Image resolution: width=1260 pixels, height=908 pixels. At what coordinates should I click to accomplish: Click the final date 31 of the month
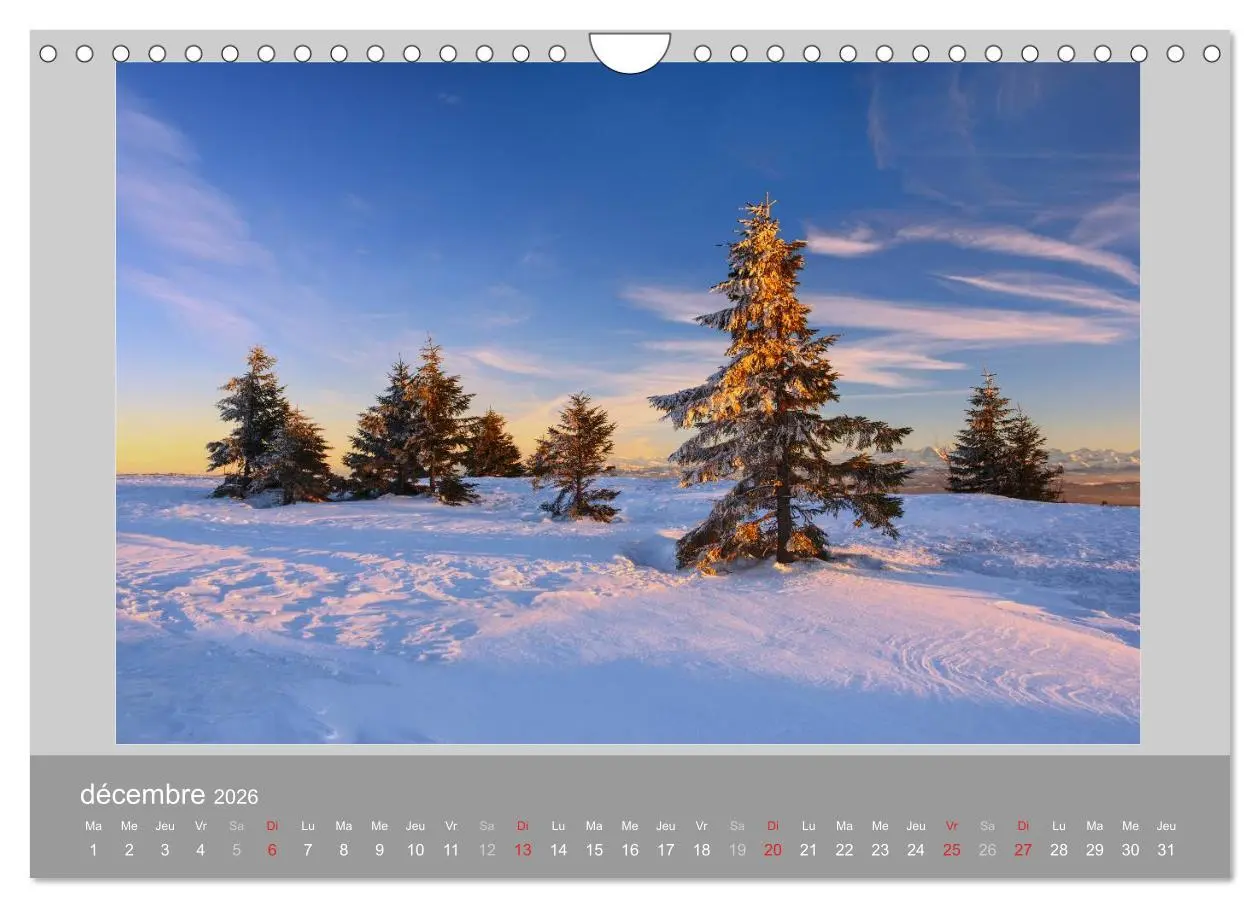[1166, 849]
